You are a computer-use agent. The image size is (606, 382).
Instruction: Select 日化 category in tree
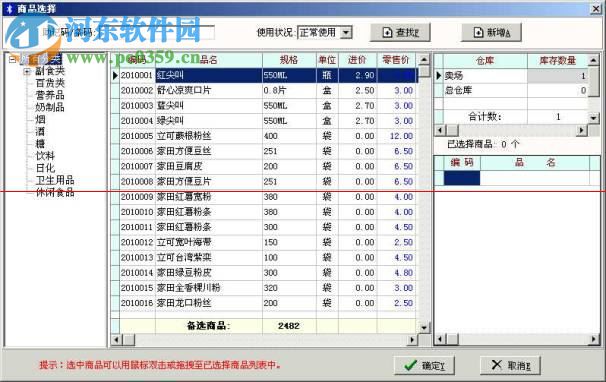(45, 168)
